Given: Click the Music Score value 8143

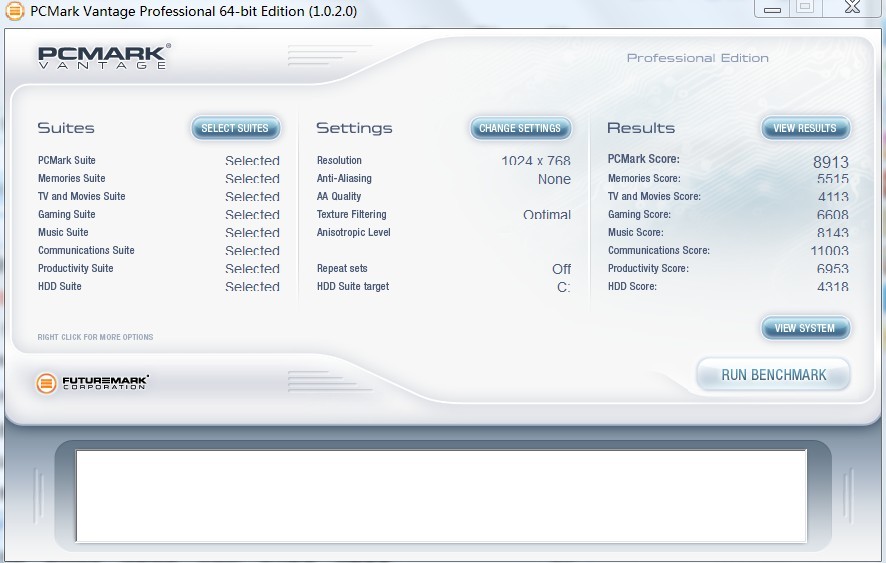Looking at the screenshot, I should (x=833, y=233).
